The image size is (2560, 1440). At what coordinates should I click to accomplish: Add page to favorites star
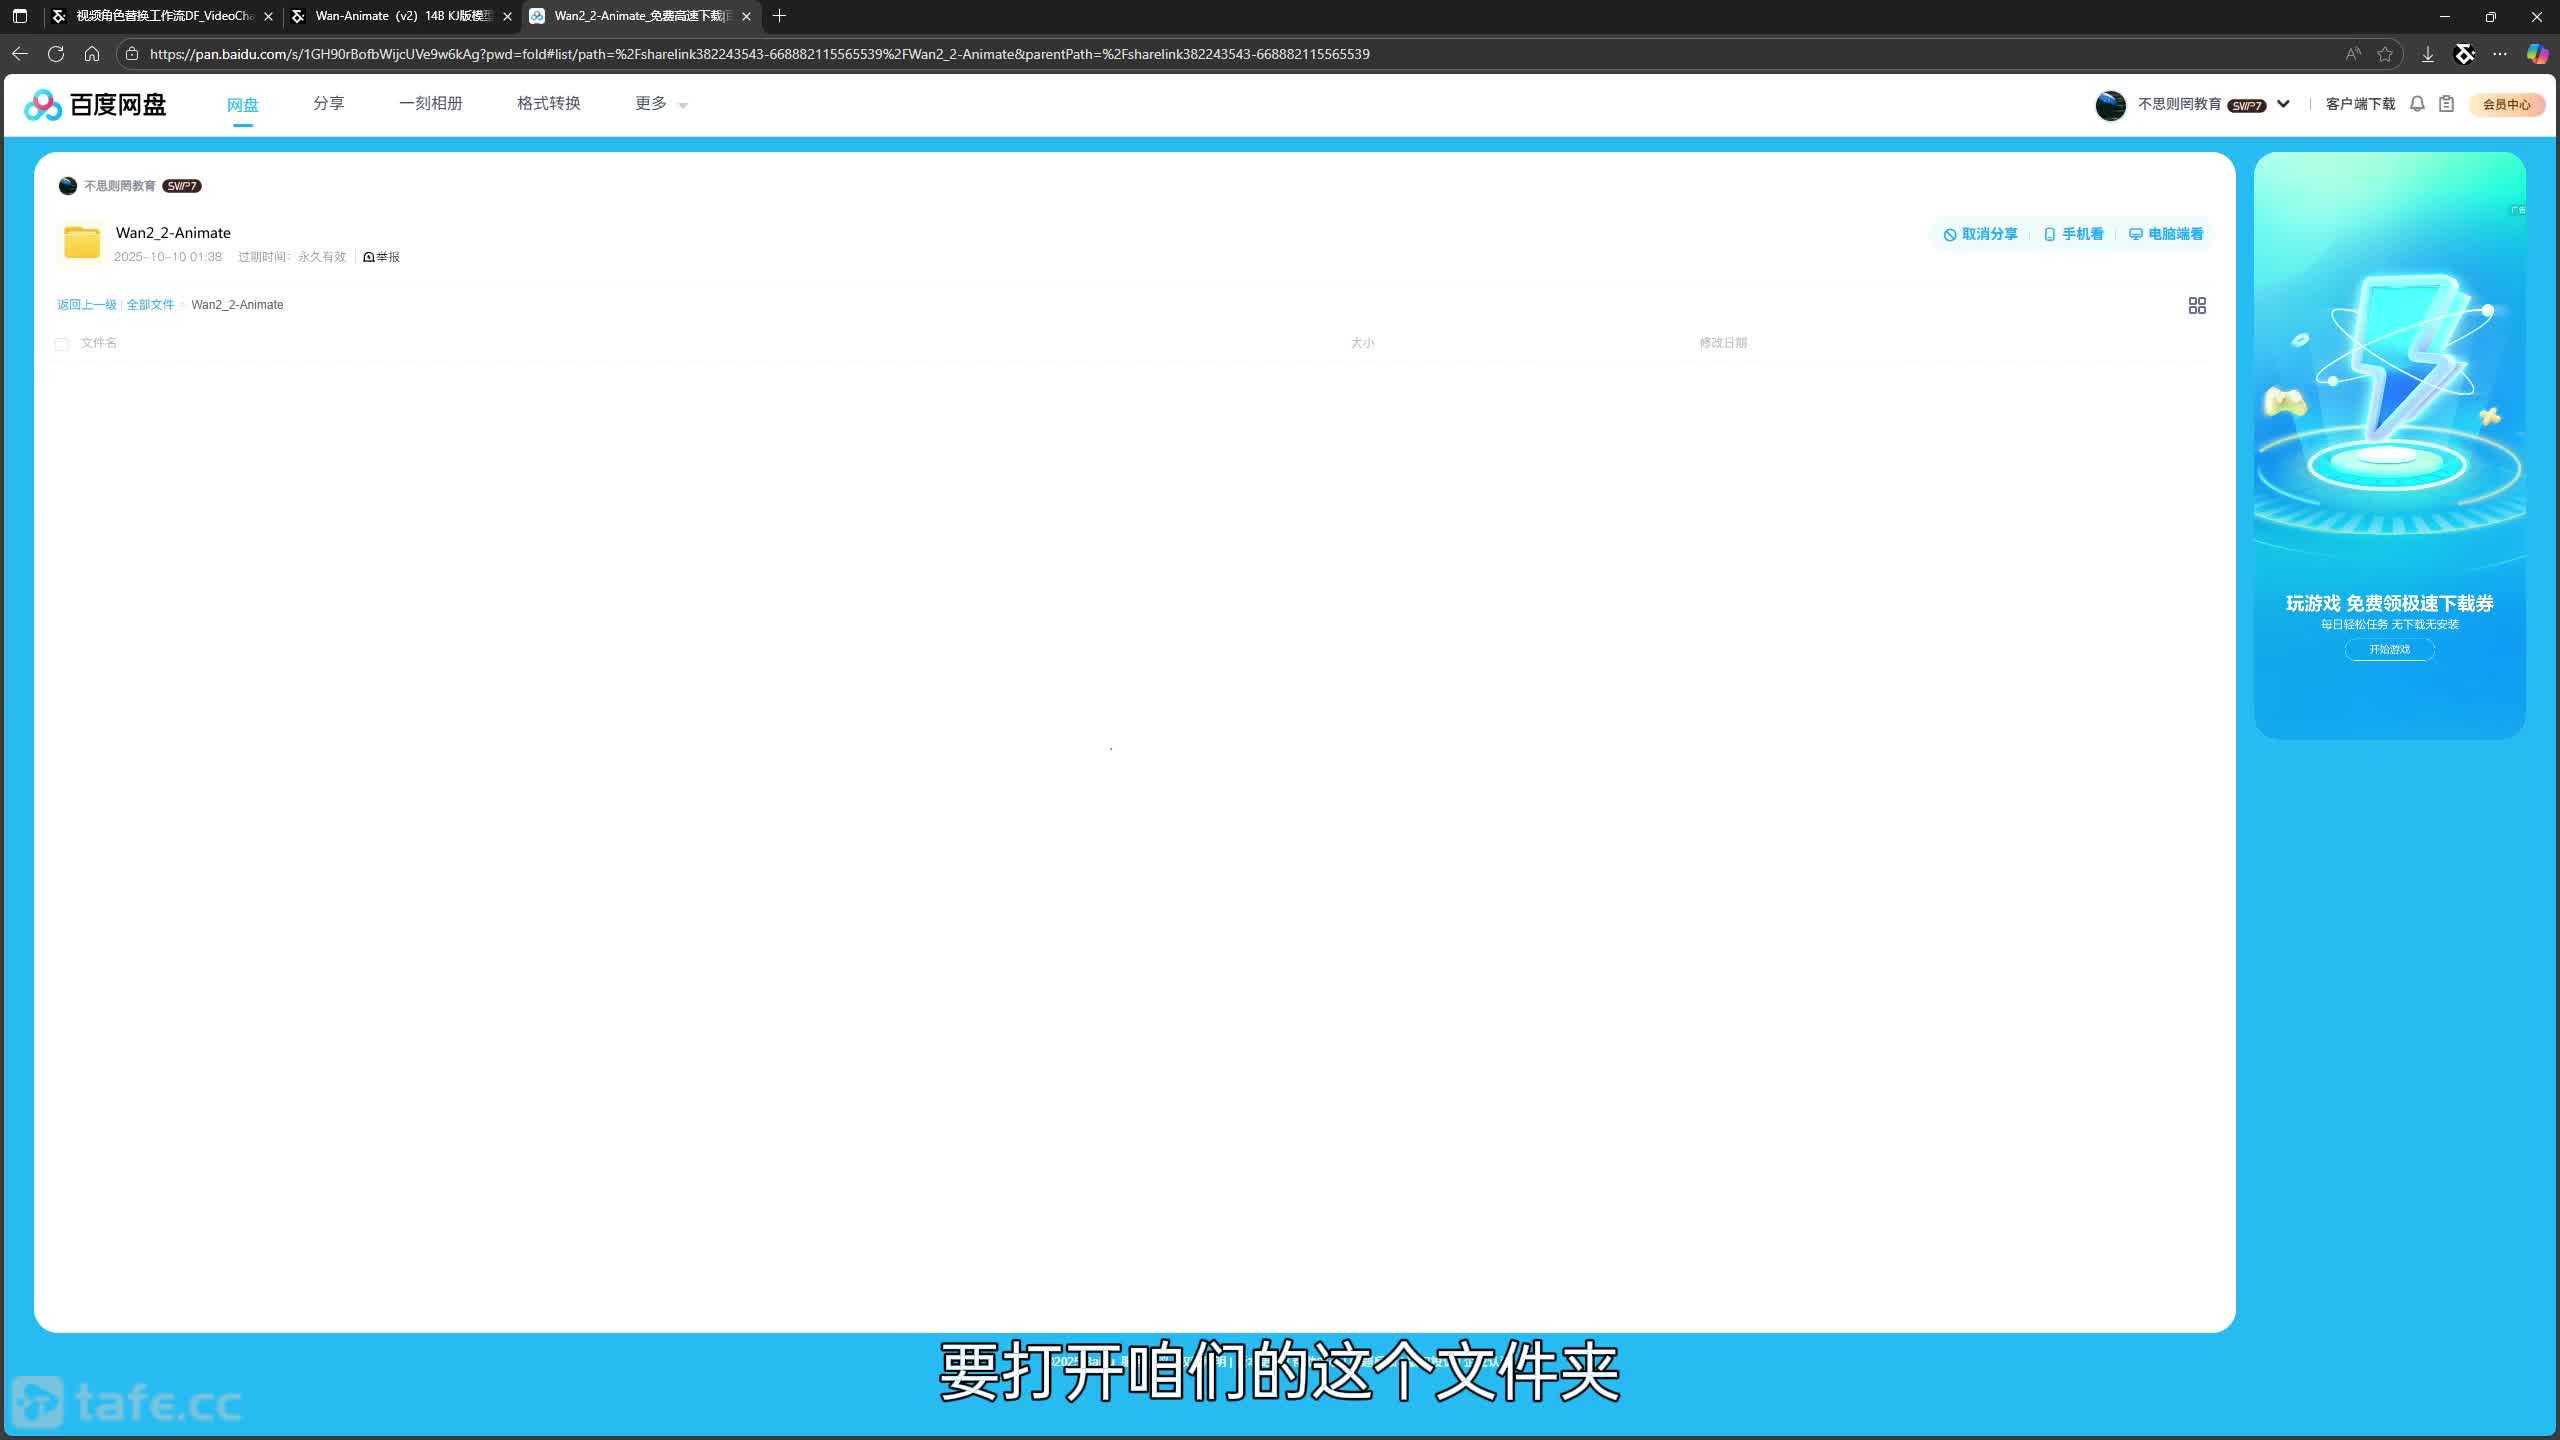(x=2385, y=54)
